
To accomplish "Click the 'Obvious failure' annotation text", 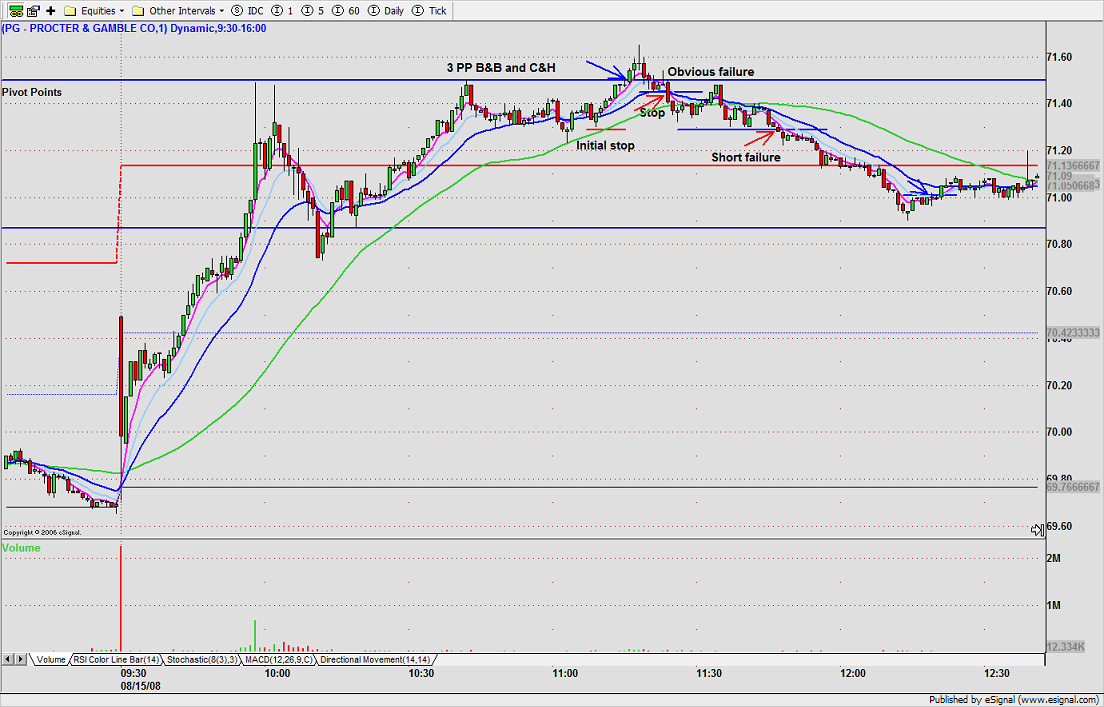I will tap(710, 72).
